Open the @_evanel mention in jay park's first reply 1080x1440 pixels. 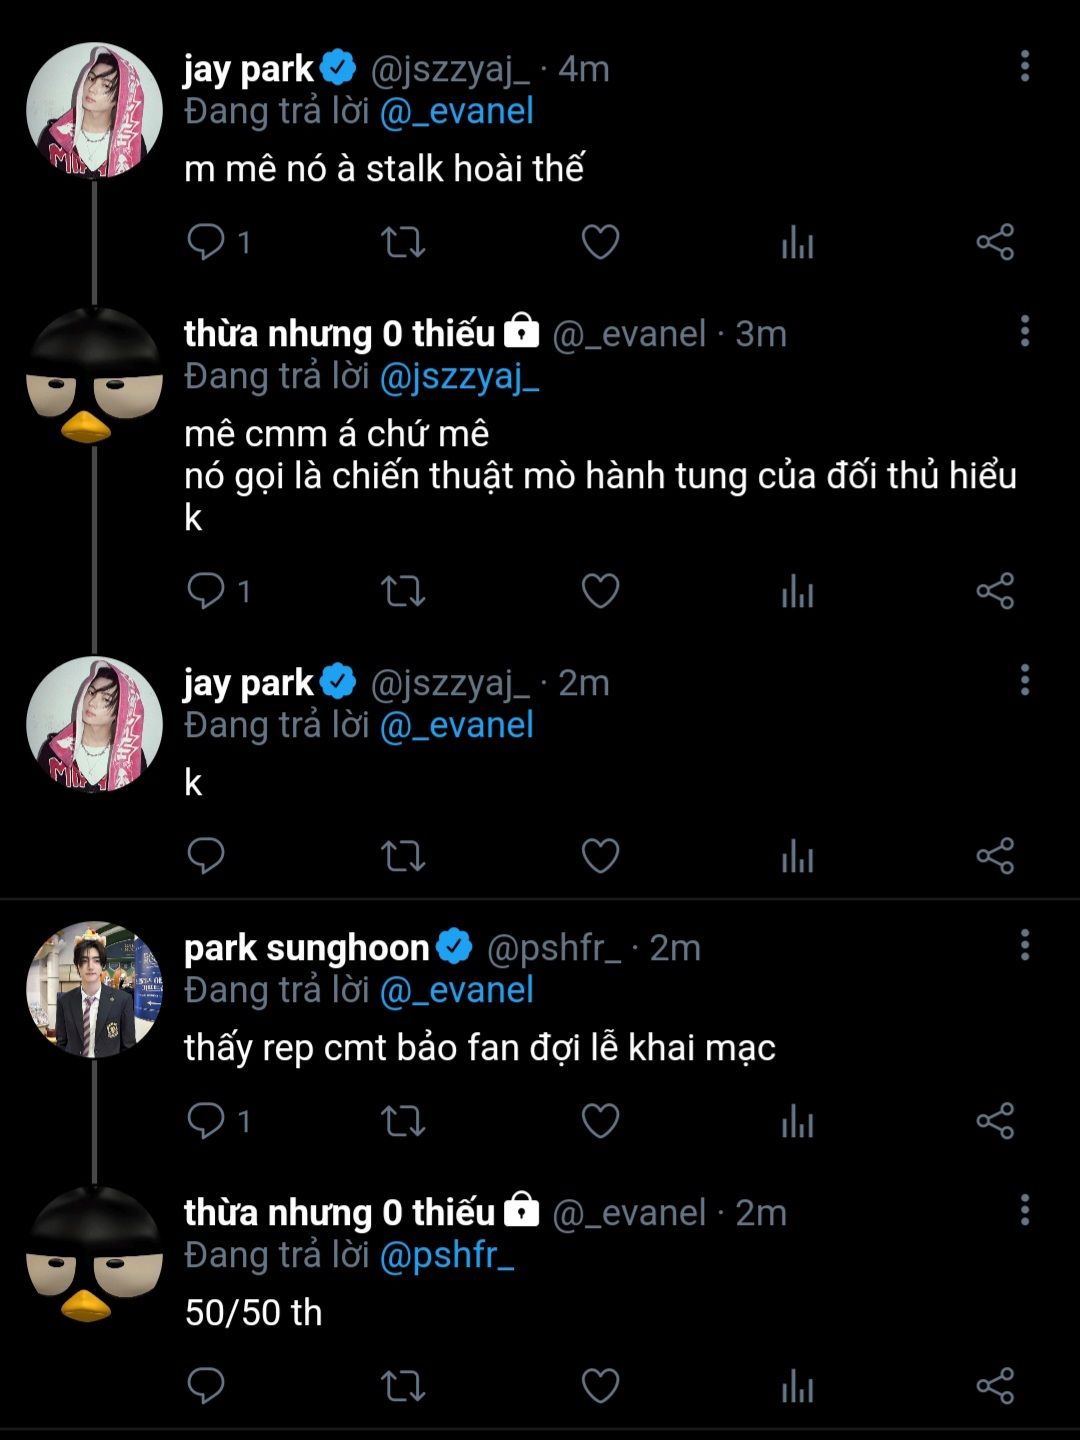coord(457,111)
